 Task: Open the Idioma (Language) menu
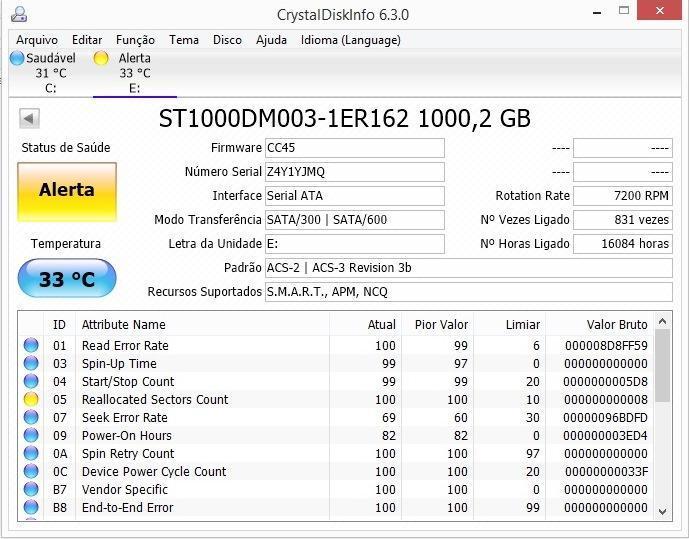click(x=350, y=40)
